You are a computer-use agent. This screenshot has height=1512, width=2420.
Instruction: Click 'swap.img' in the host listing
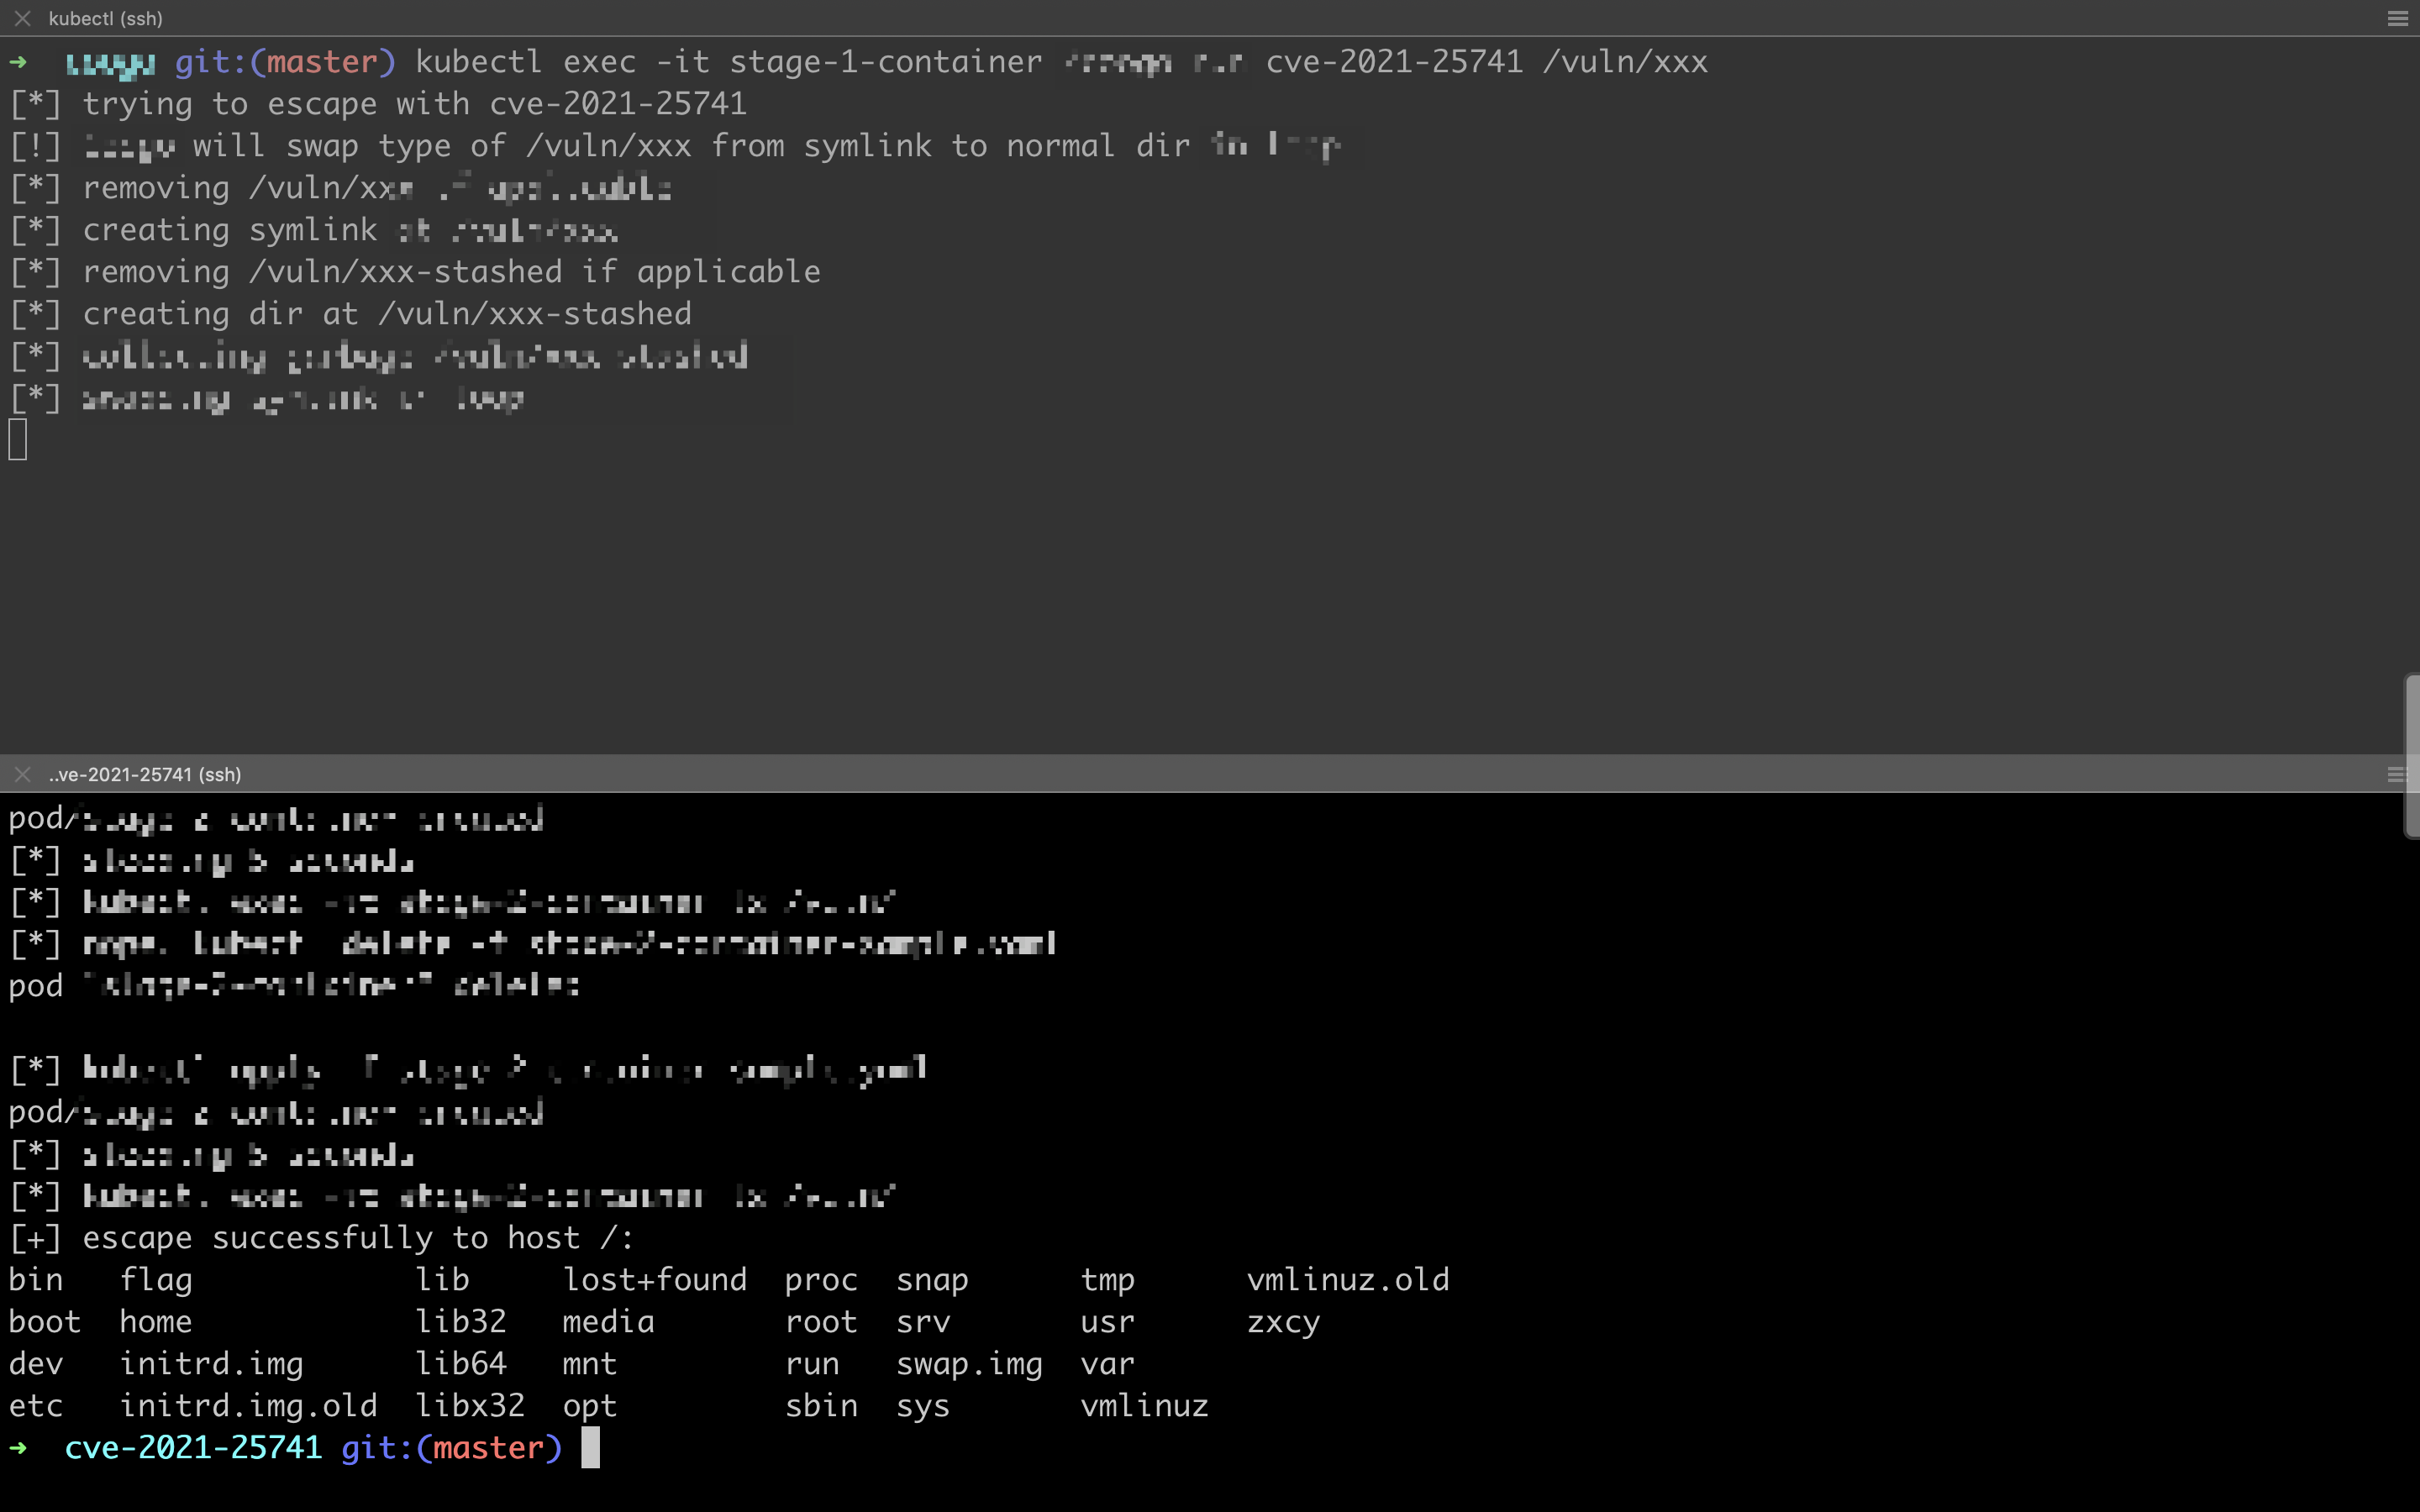(x=968, y=1364)
